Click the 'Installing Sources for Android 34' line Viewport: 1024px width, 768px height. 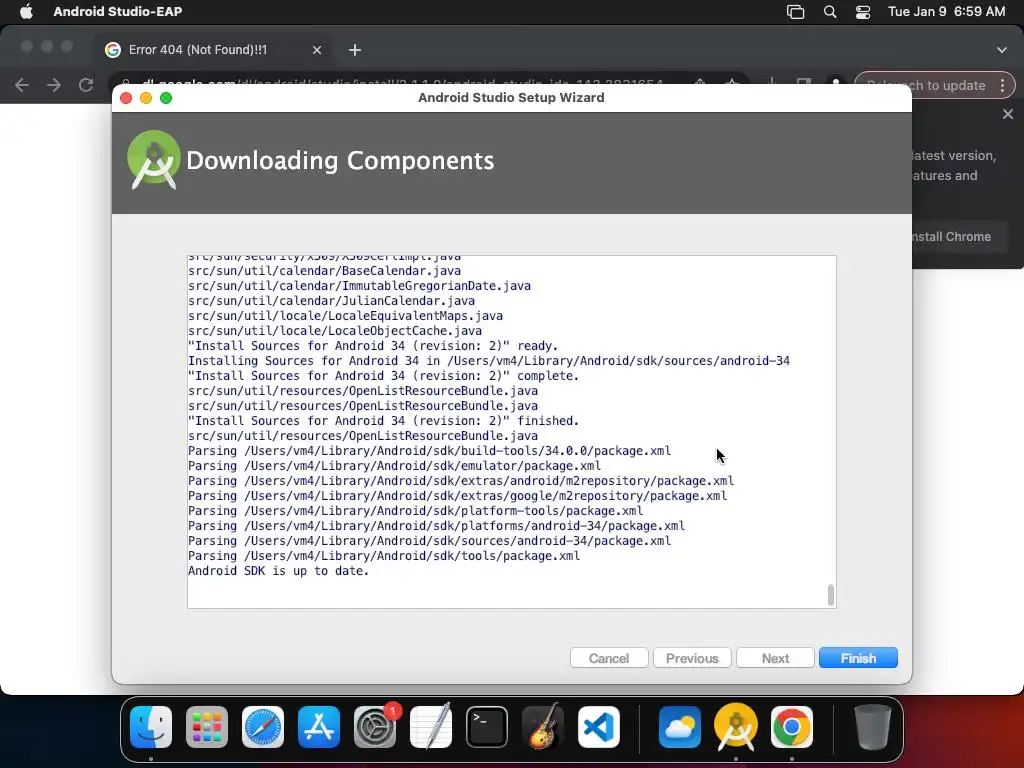tap(488, 360)
